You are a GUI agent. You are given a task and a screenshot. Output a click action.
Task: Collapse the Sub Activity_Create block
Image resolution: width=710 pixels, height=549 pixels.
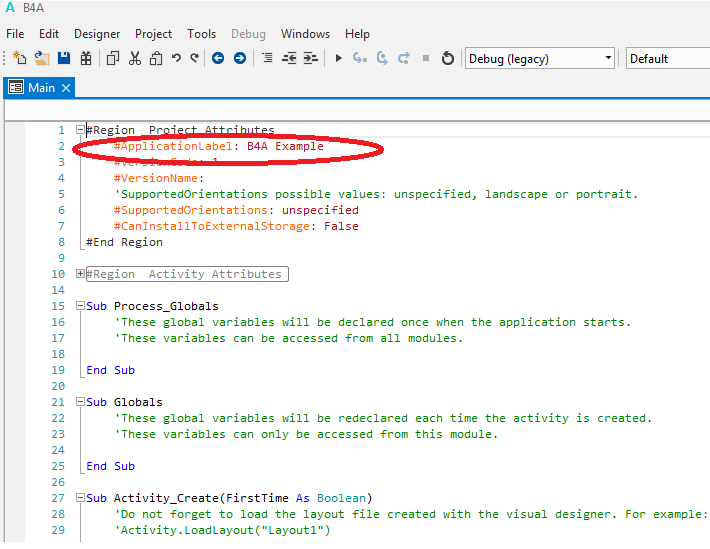pos(80,498)
